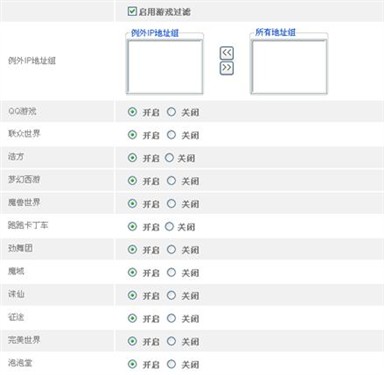Click the 劲舞团 row label

[x=20, y=248]
